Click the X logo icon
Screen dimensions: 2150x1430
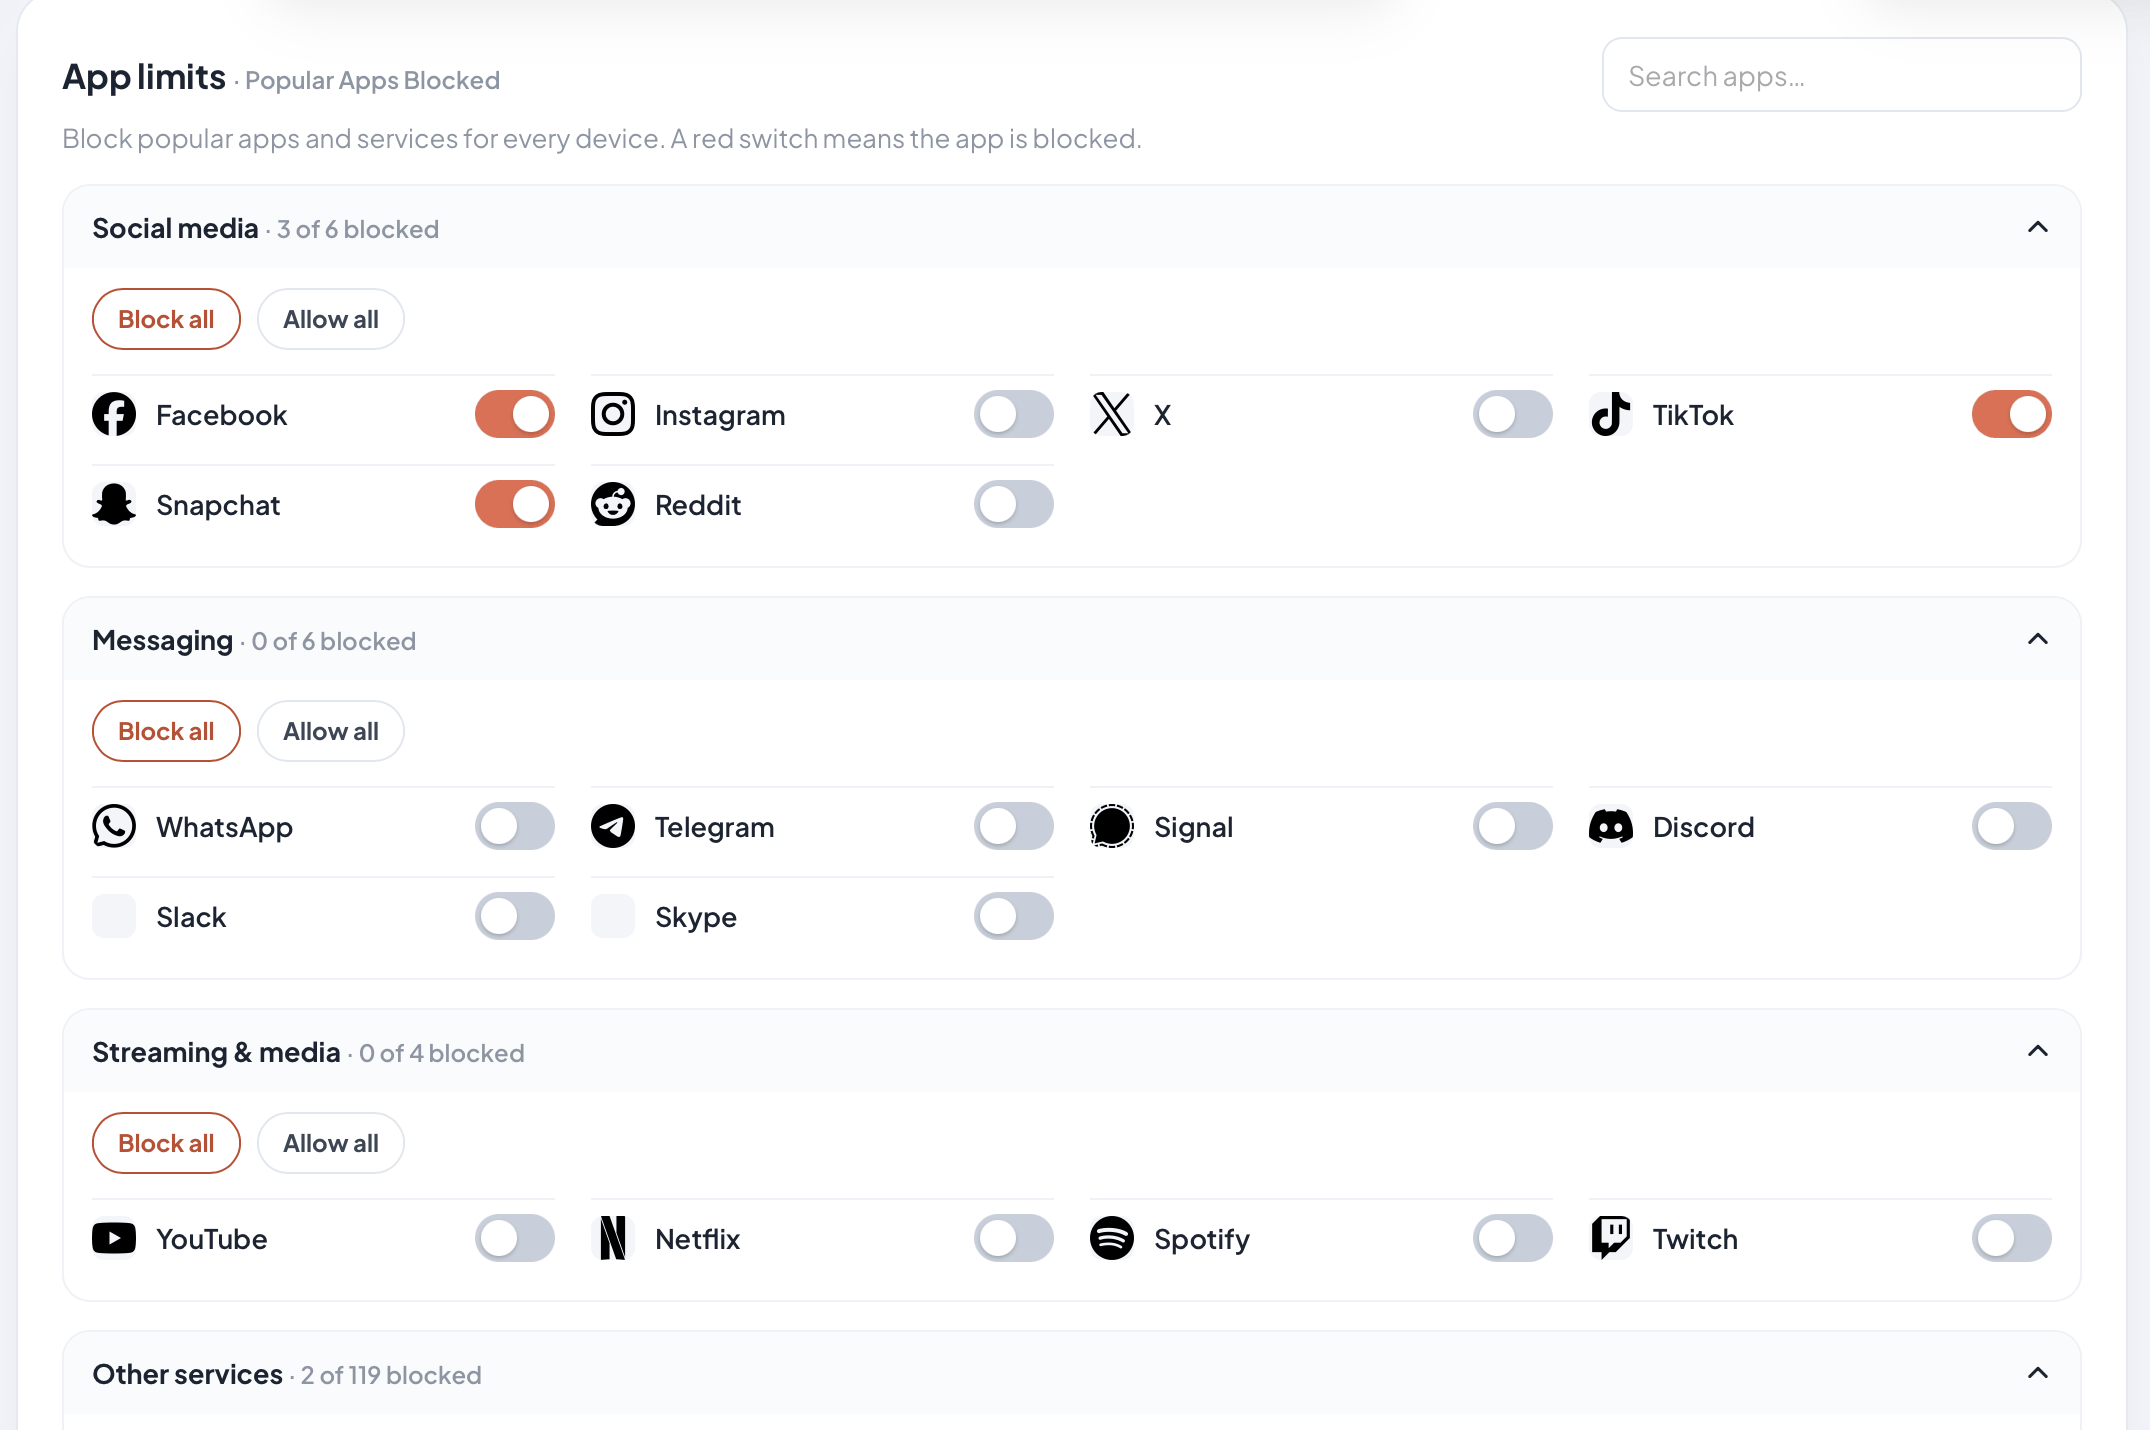point(1112,414)
